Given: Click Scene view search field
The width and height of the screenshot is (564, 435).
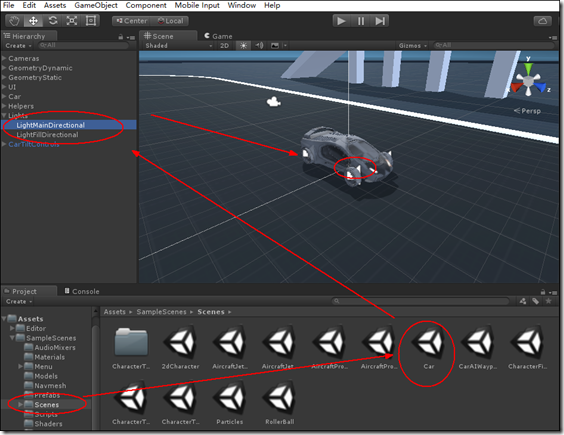Looking at the screenshot, I should pyautogui.click(x=494, y=45).
